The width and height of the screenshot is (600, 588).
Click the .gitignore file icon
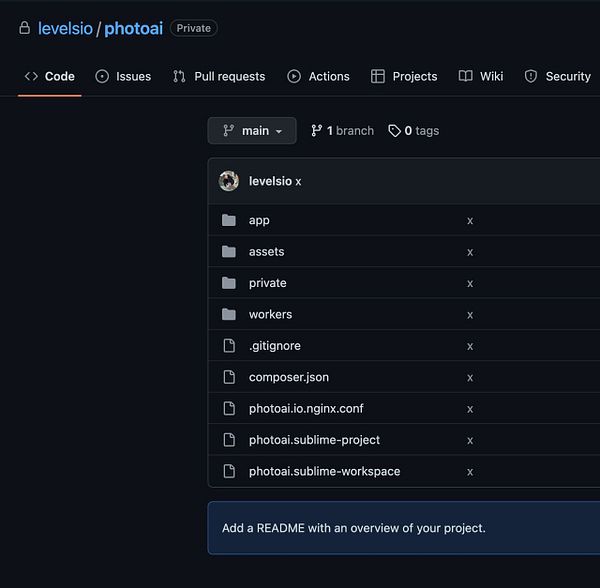[x=229, y=346]
